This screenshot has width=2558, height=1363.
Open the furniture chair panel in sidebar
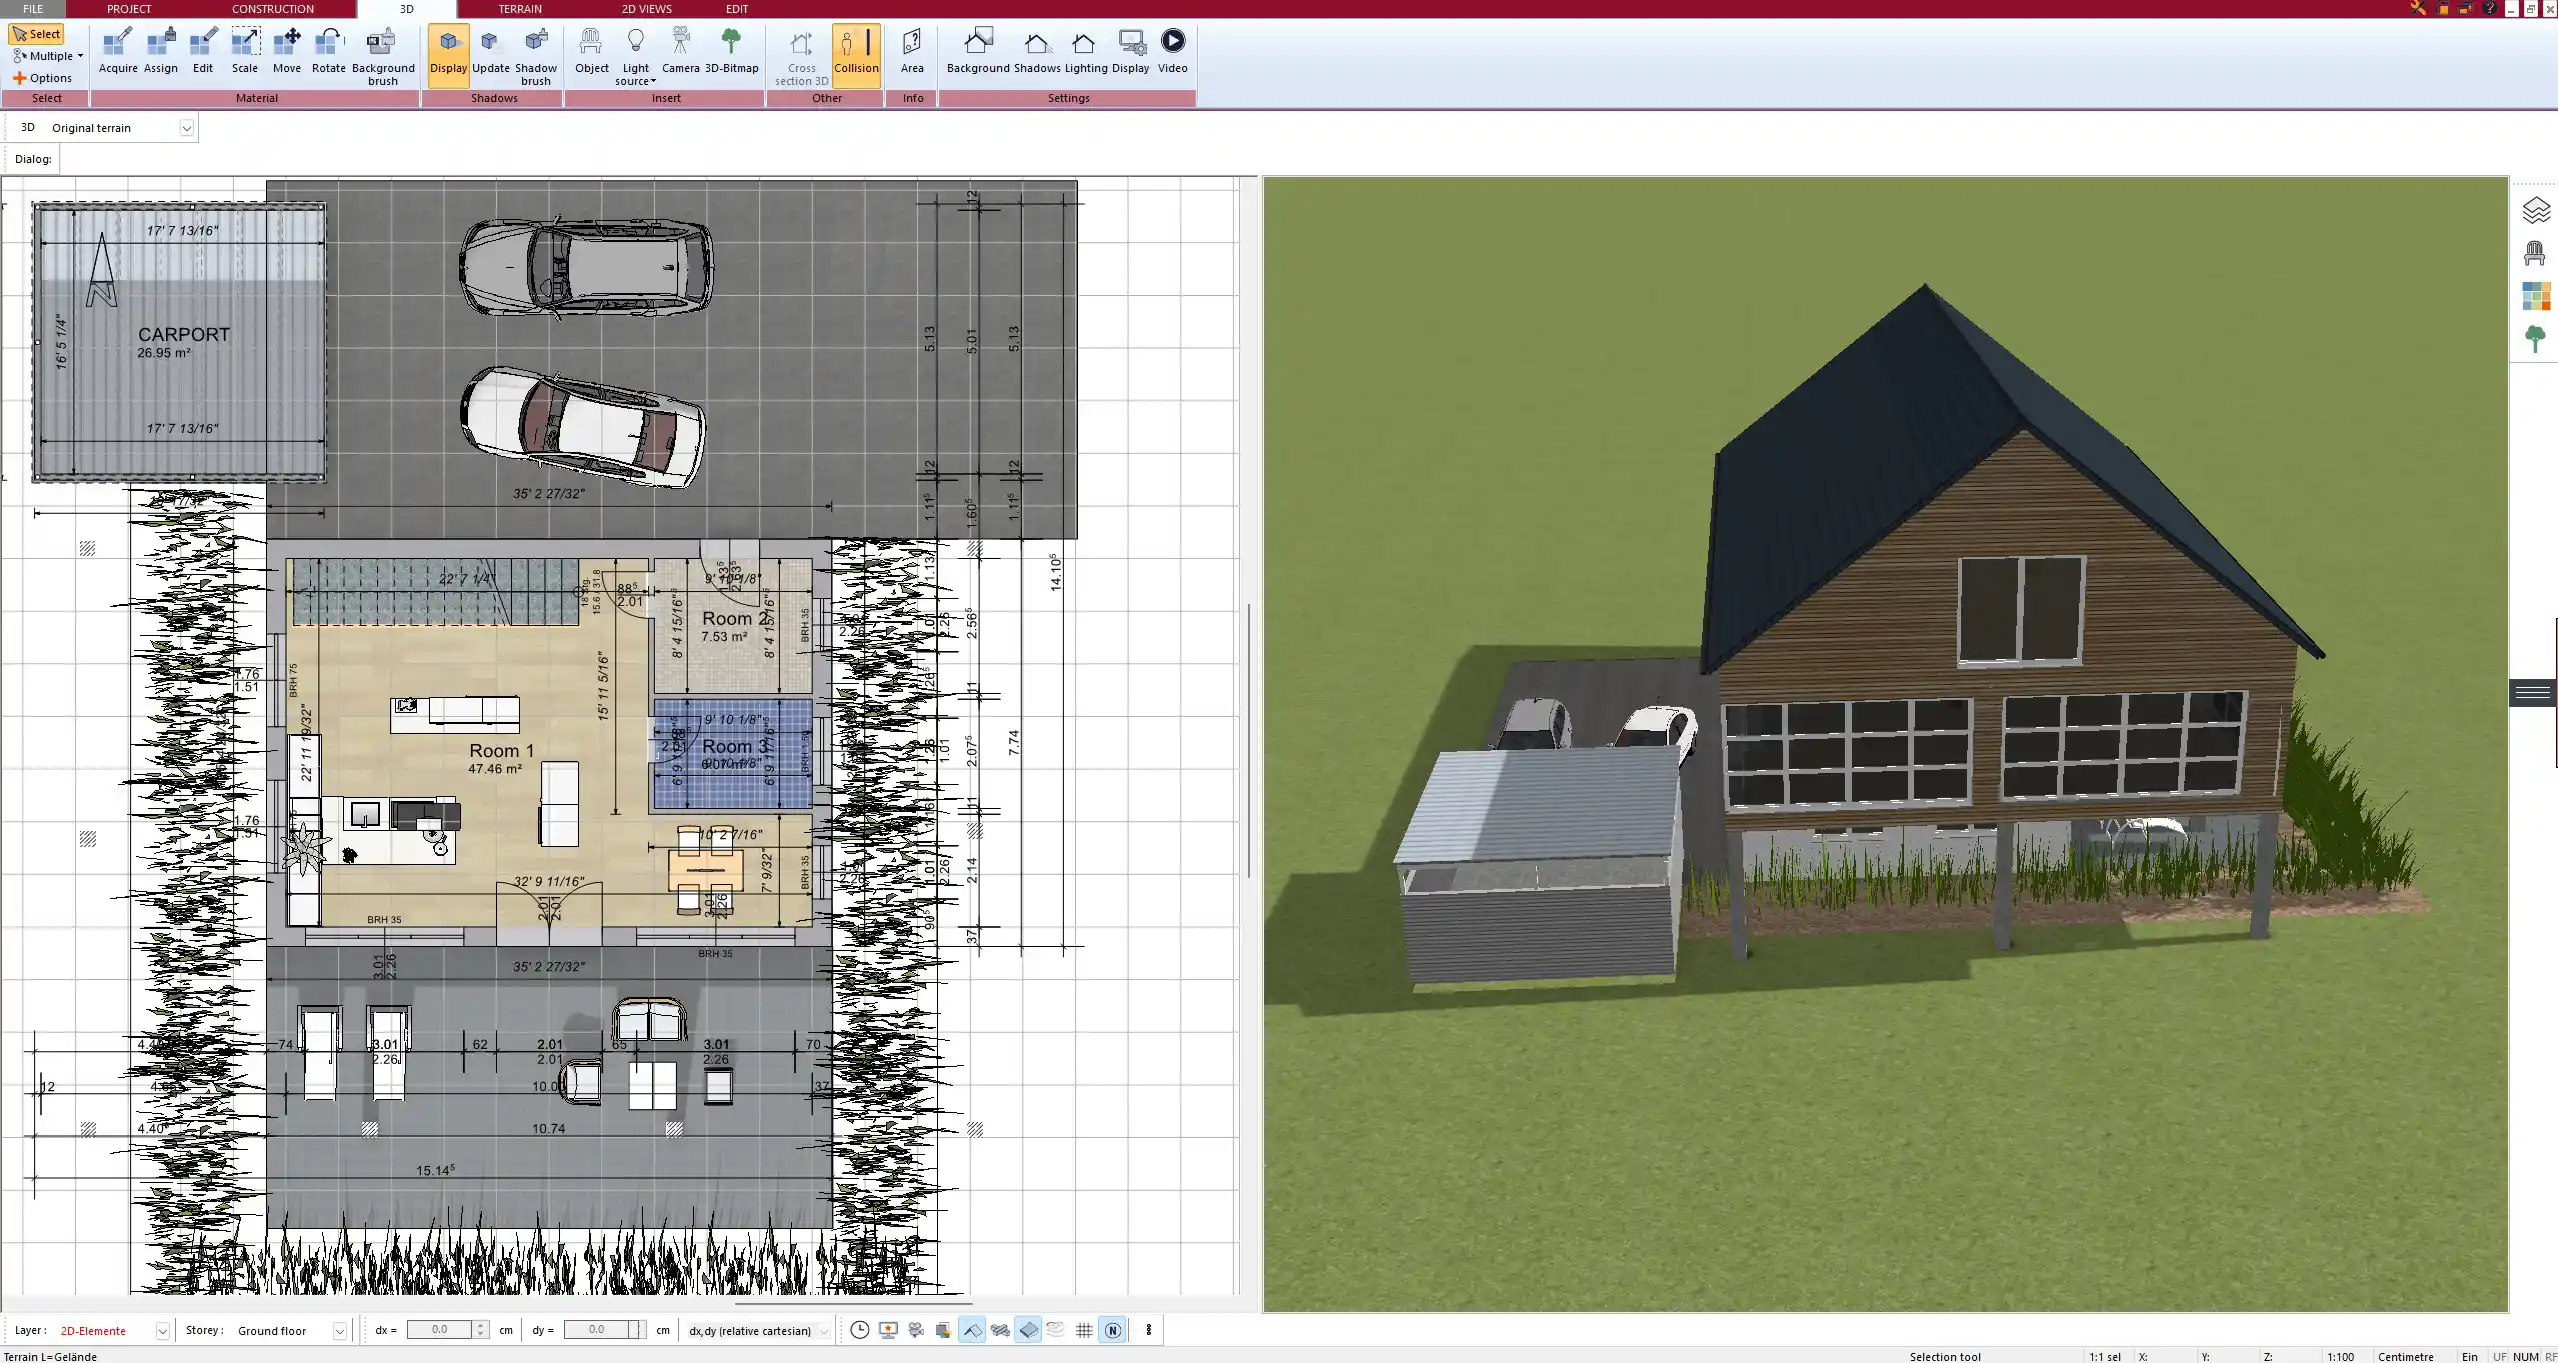point(2534,253)
